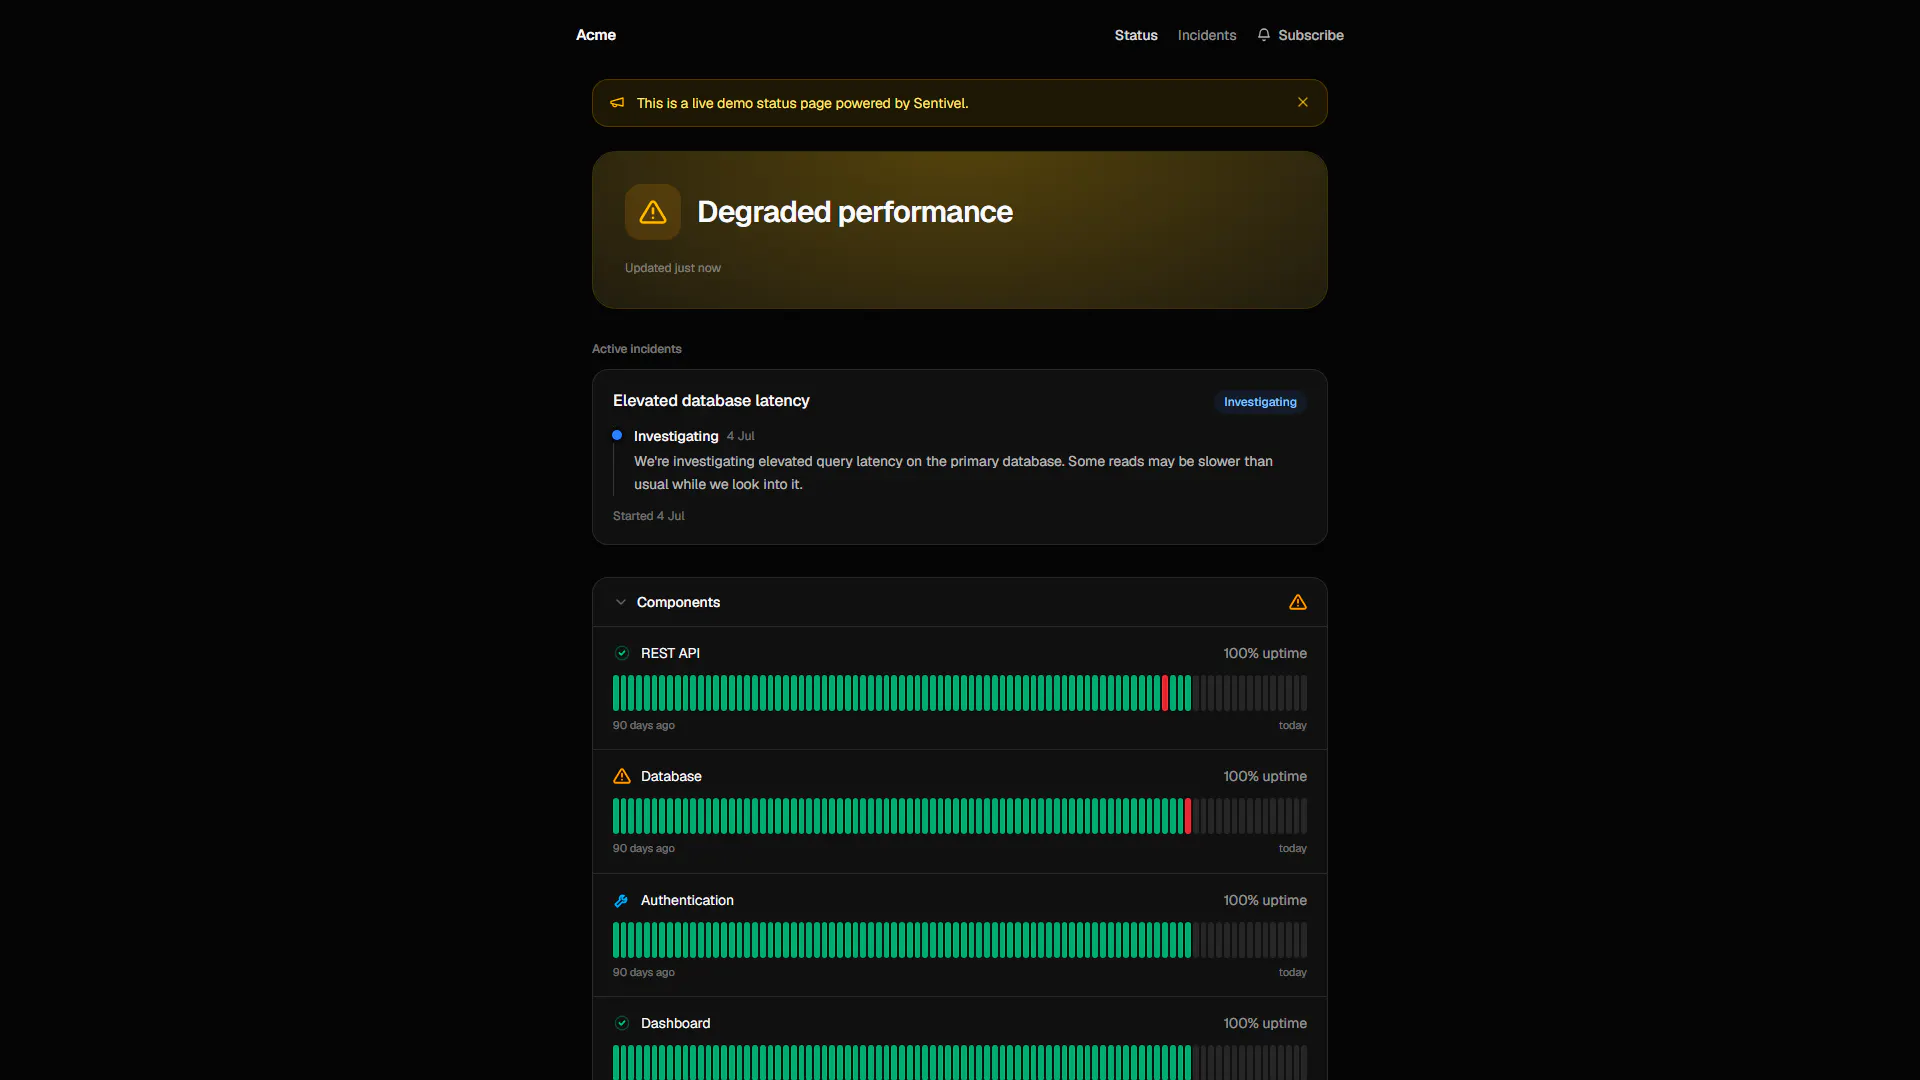Click the Database degraded warning icon

[x=622, y=776]
